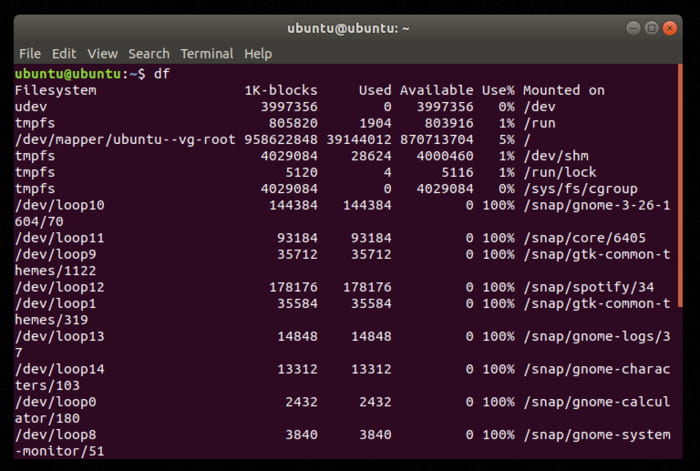The width and height of the screenshot is (700, 471).
Task: Click the Filesystem column header
Action: [55, 90]
